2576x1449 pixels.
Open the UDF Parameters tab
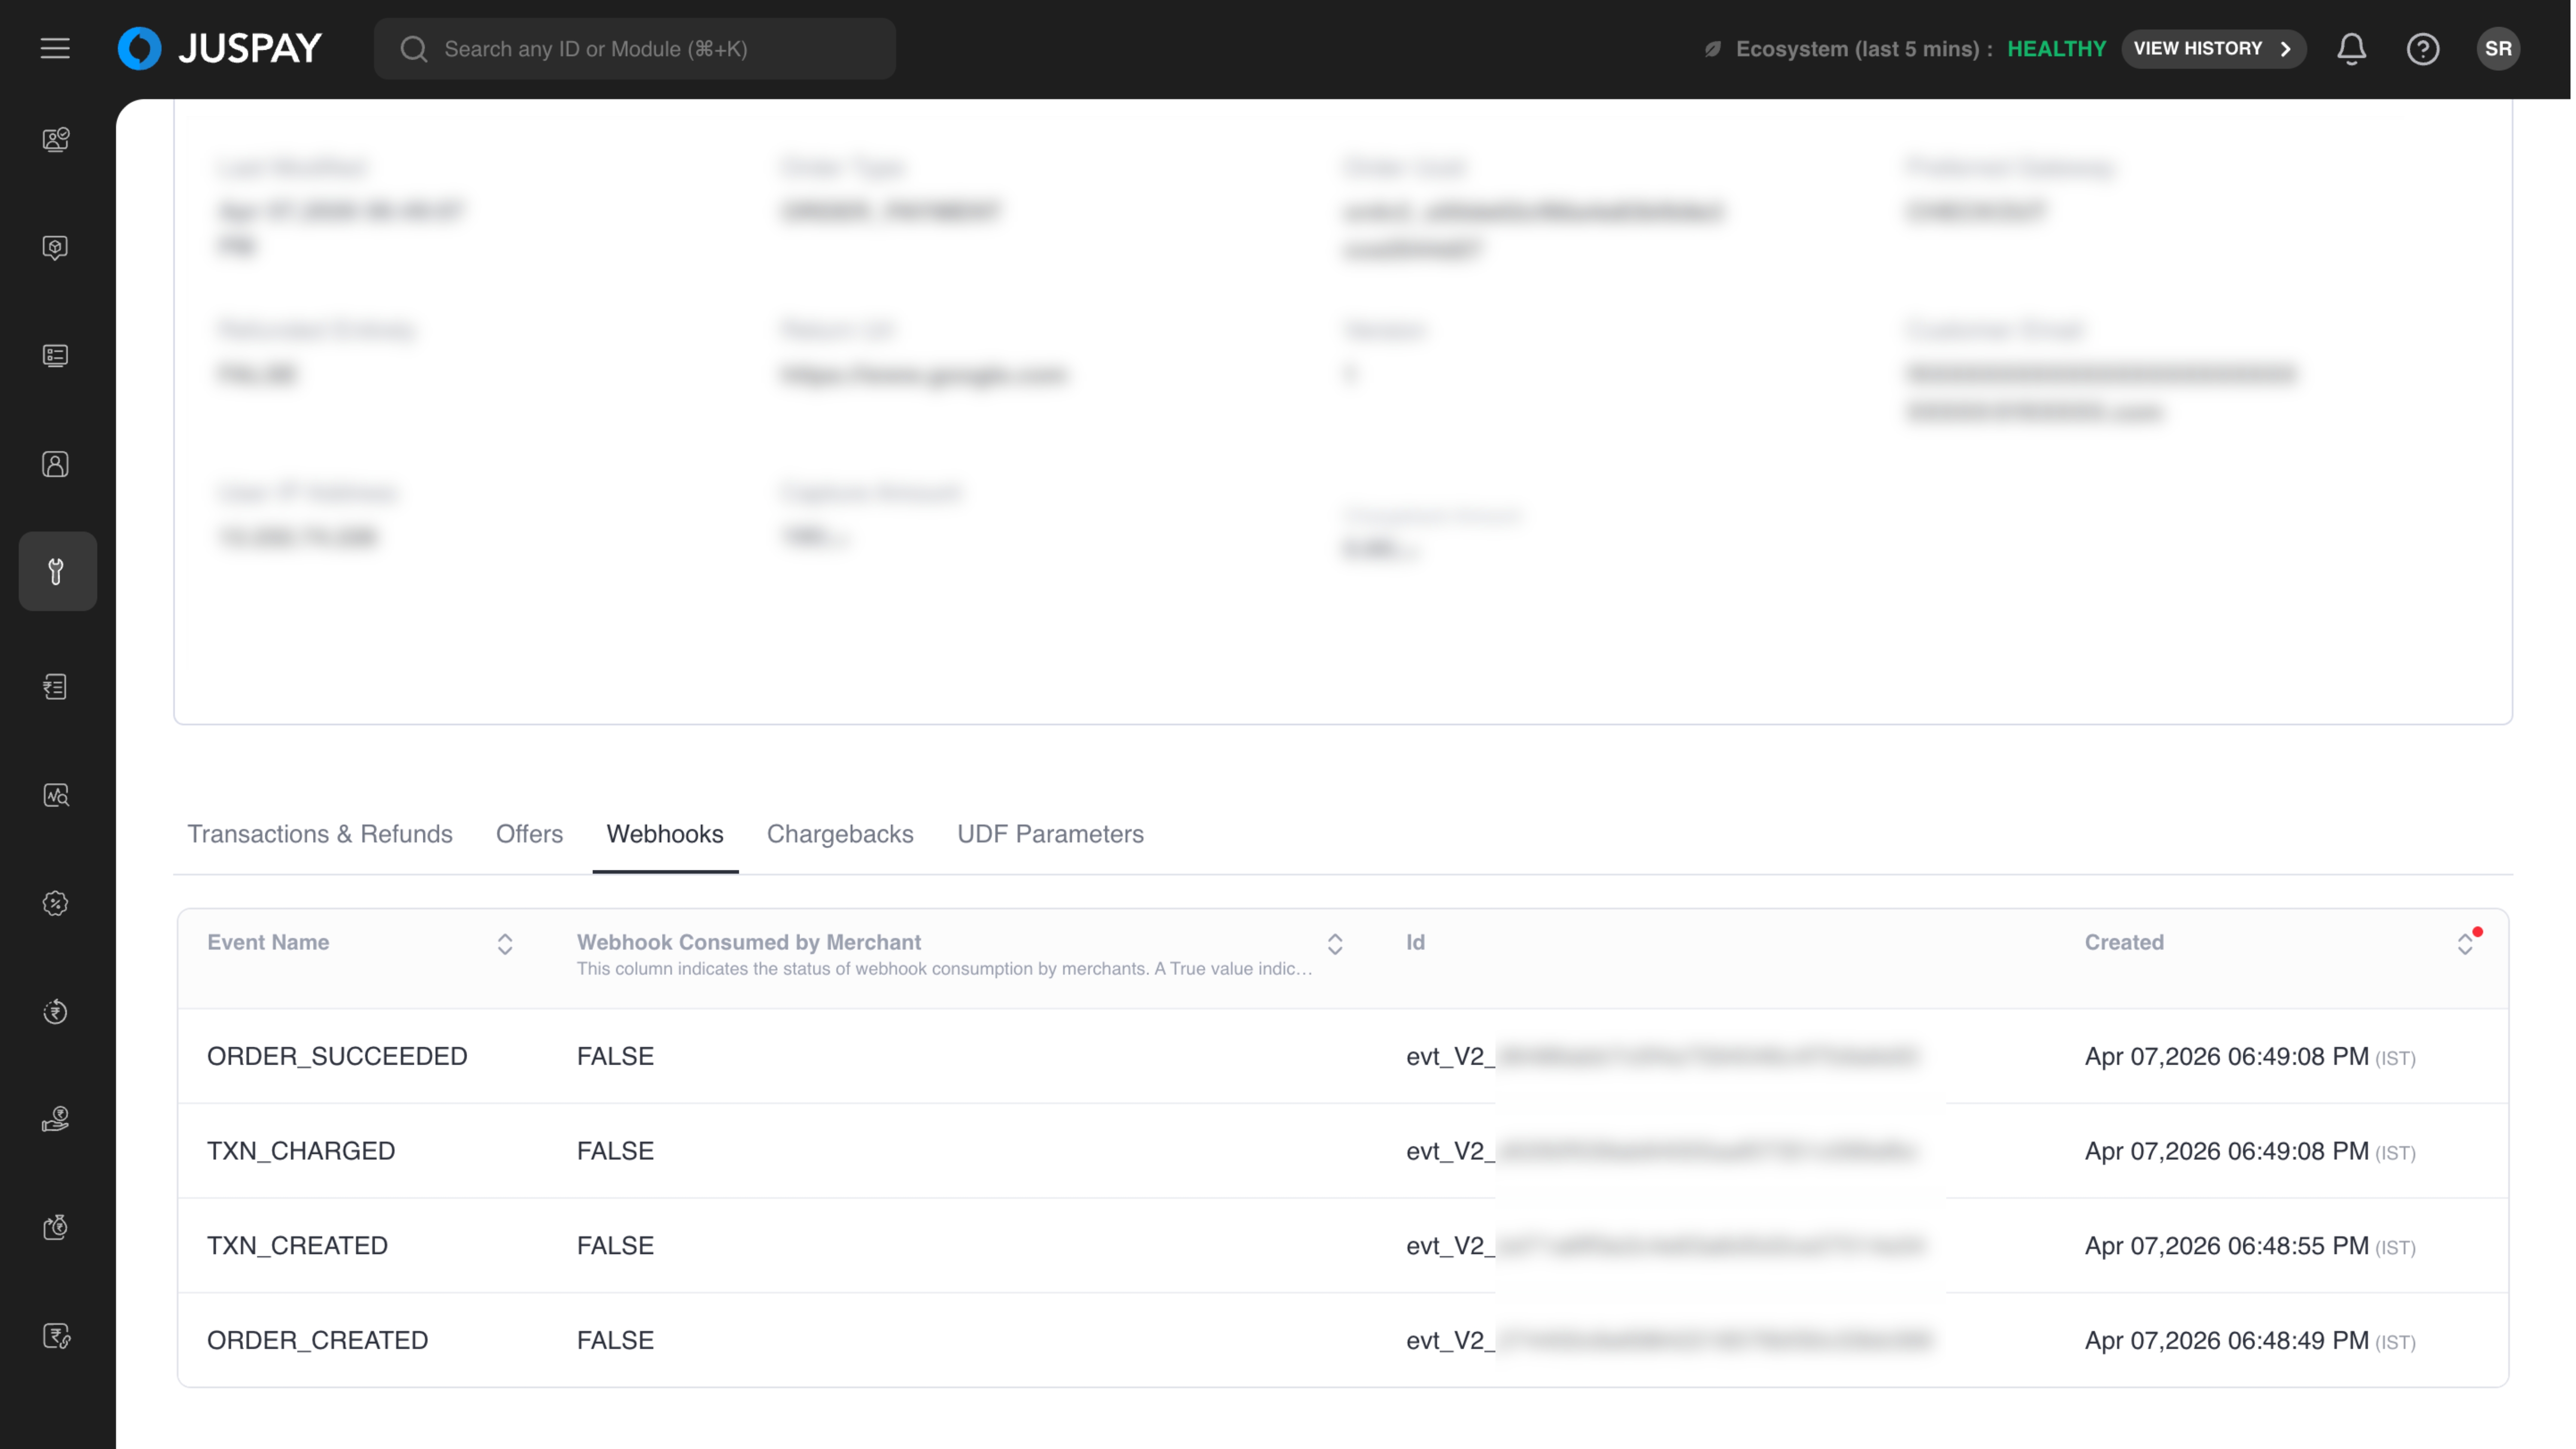click(1050, 834)
